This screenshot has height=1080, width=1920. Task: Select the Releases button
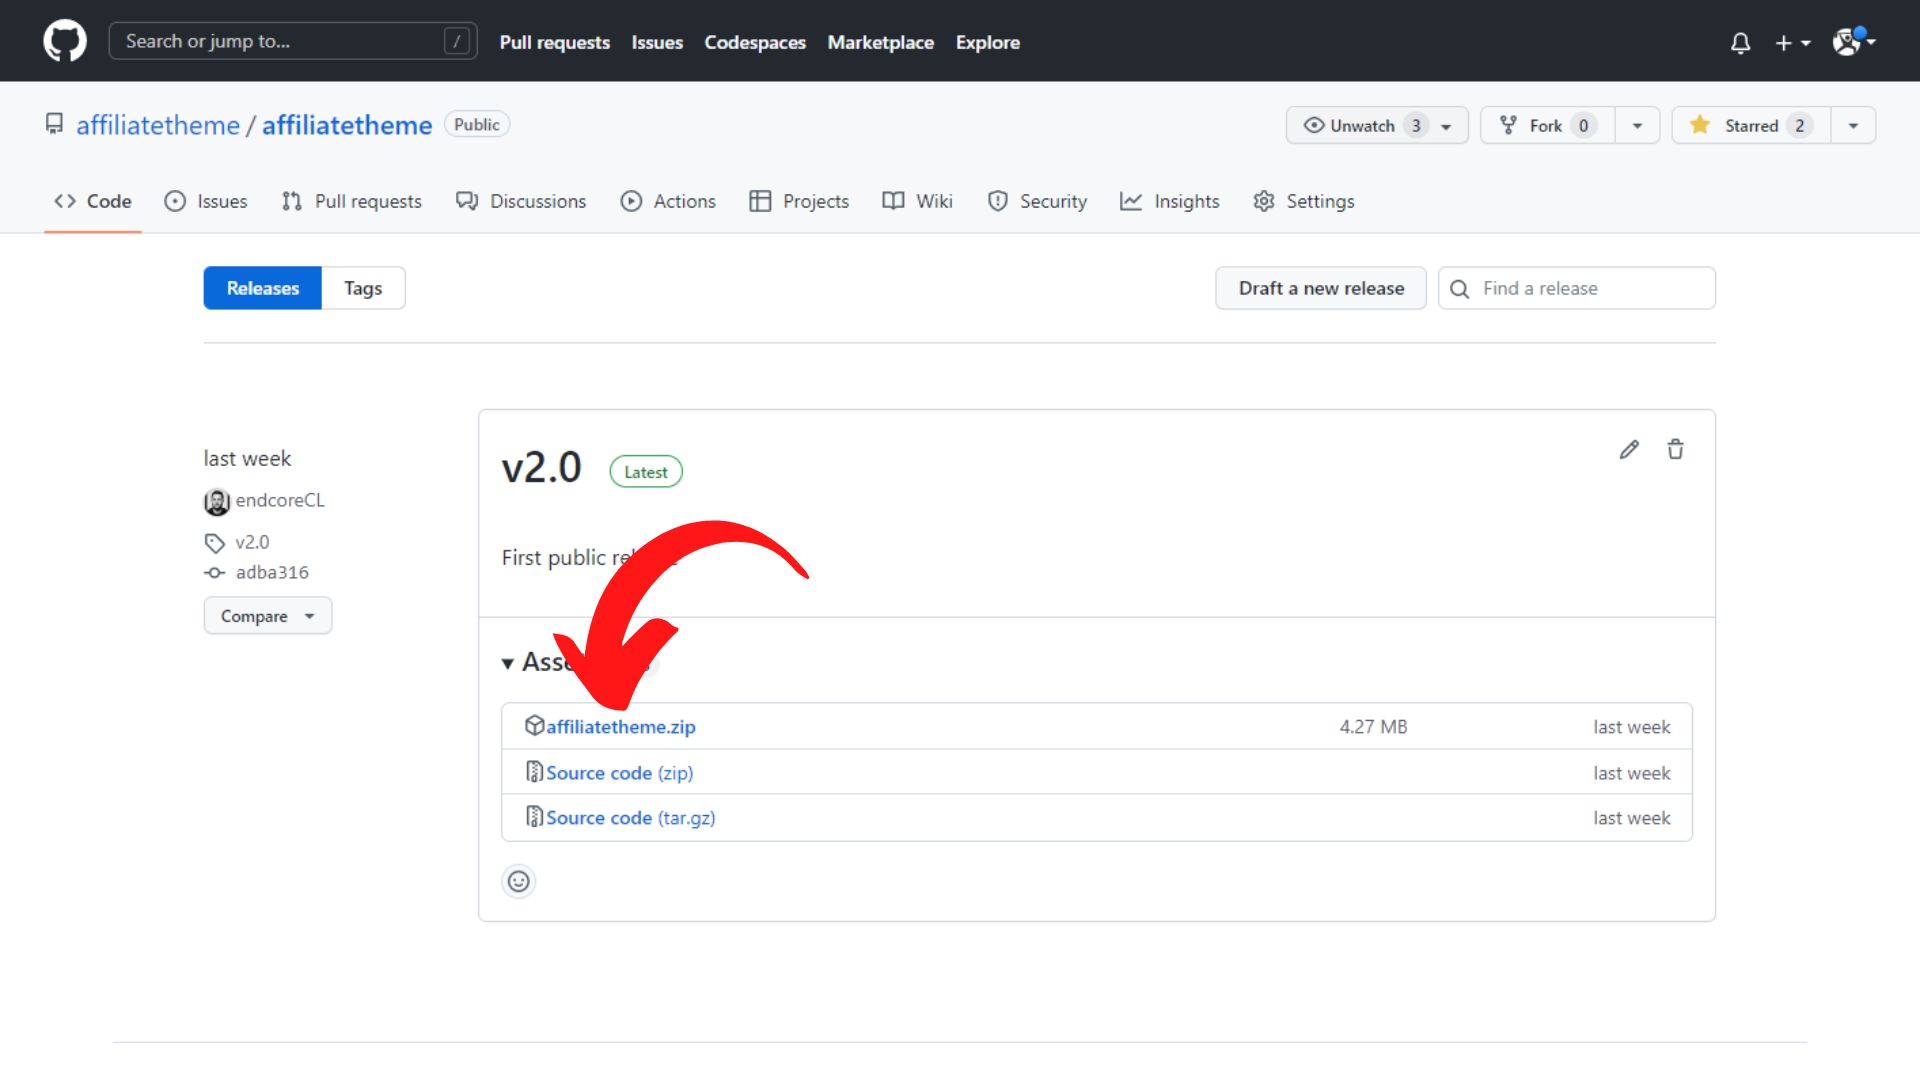point(262,288)
